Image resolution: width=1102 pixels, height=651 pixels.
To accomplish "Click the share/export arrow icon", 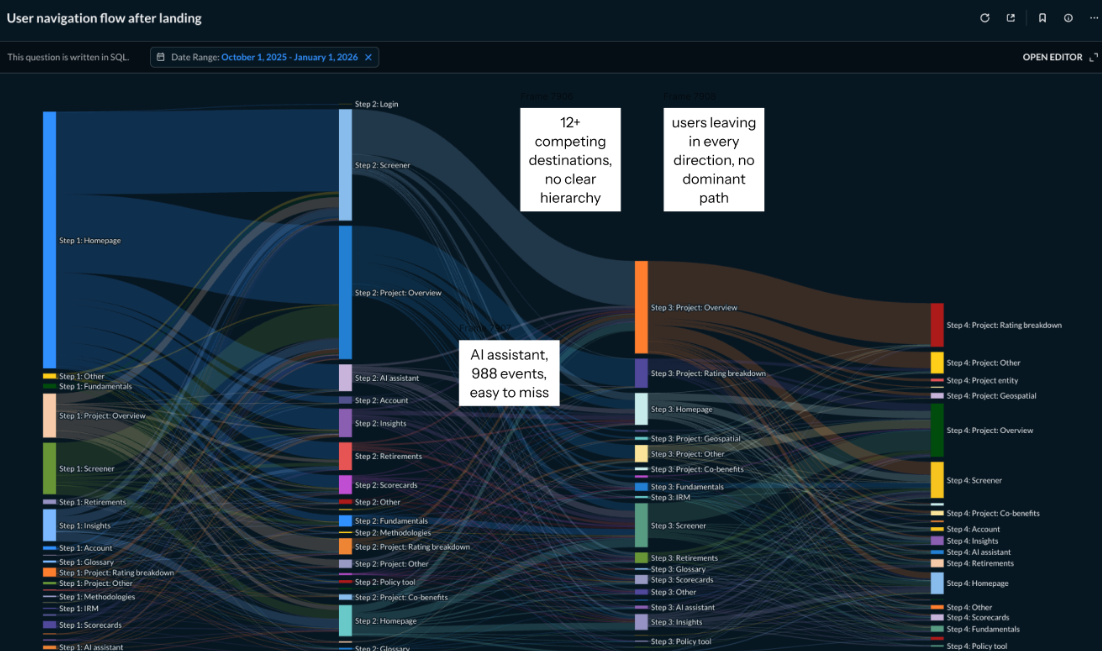I will pos(1011,18).
